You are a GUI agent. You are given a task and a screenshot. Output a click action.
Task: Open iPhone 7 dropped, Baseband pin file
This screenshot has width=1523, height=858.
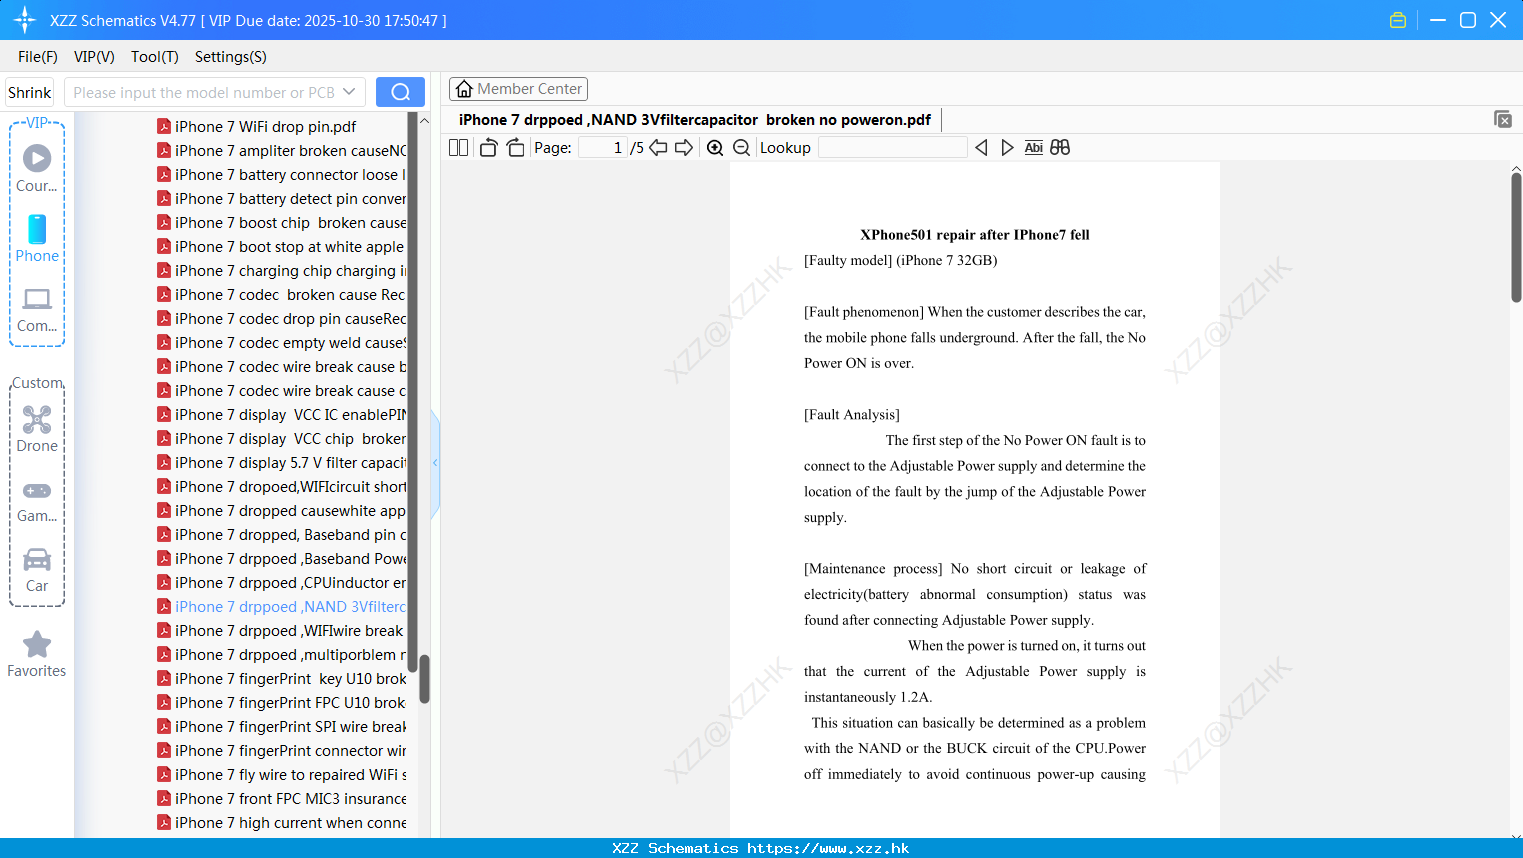pyautogui.click(x=281, y=535)
